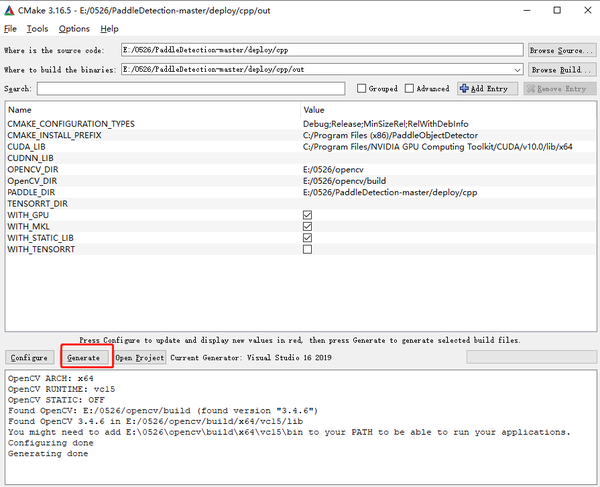Select the CUDNN_LIB entry name
Screen dimensions: 600x487
(31, 158)
